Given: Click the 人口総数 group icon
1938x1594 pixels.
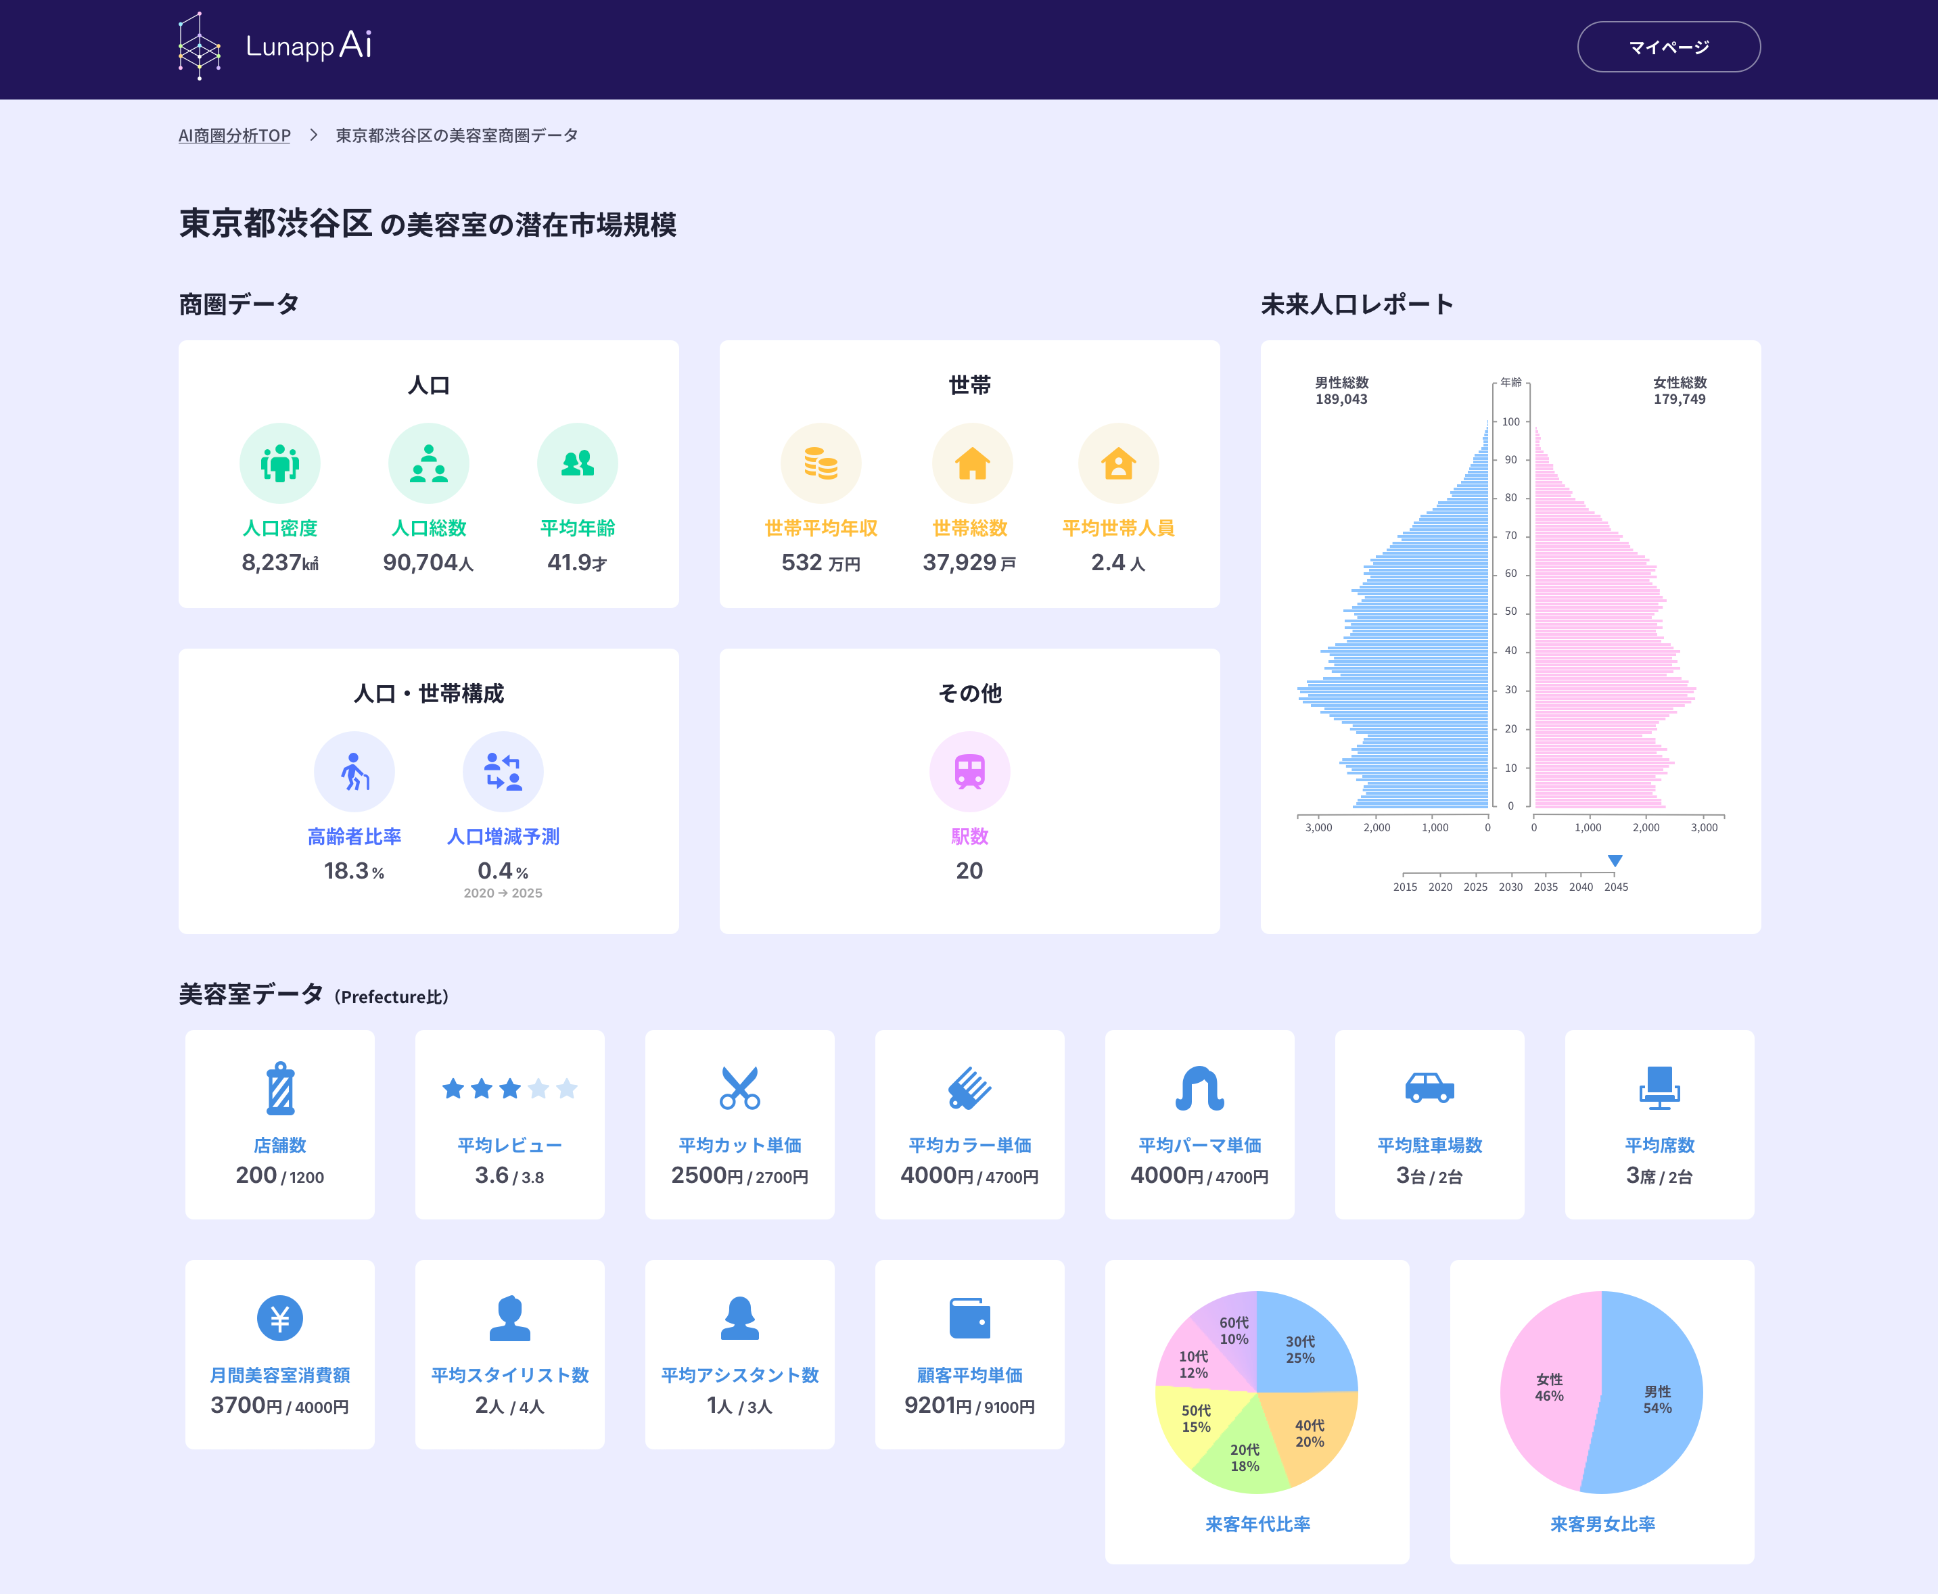Looking at the screenshot, I should [428, 463].
